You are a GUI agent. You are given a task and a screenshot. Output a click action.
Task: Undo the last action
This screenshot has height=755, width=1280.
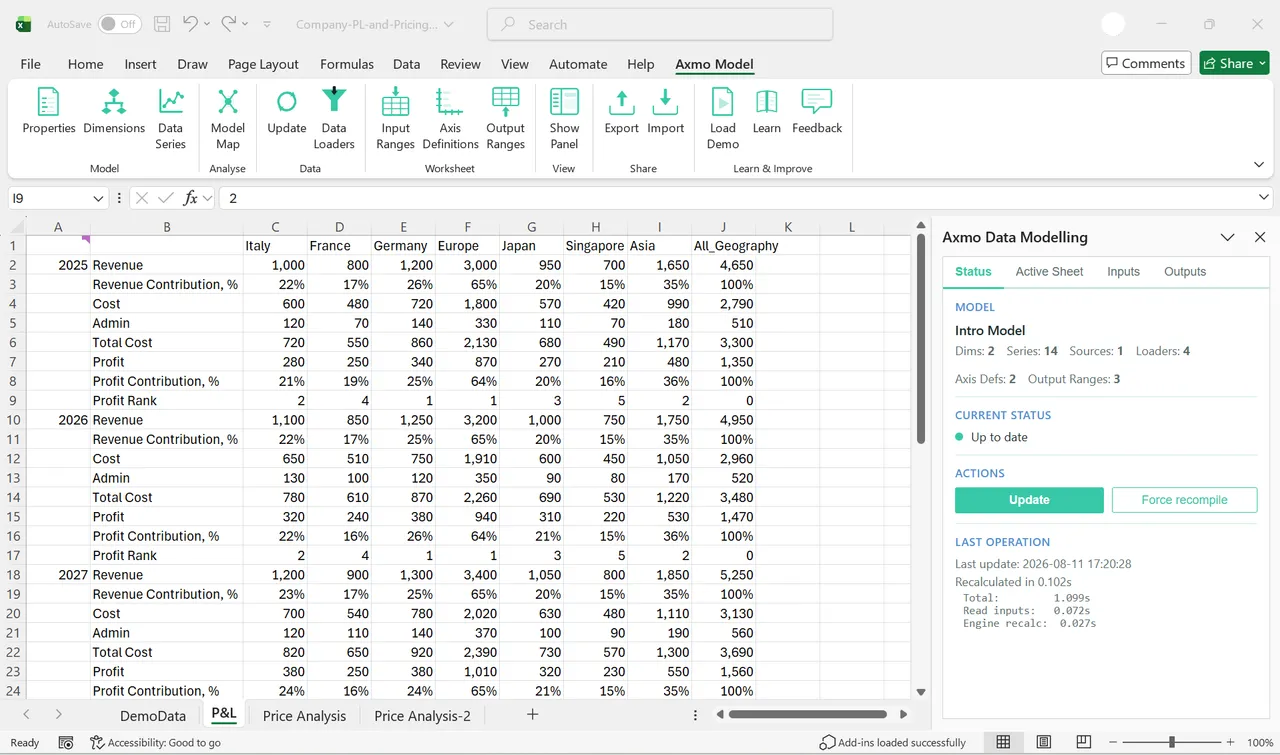pyautogui.click(x=191, y=24)
